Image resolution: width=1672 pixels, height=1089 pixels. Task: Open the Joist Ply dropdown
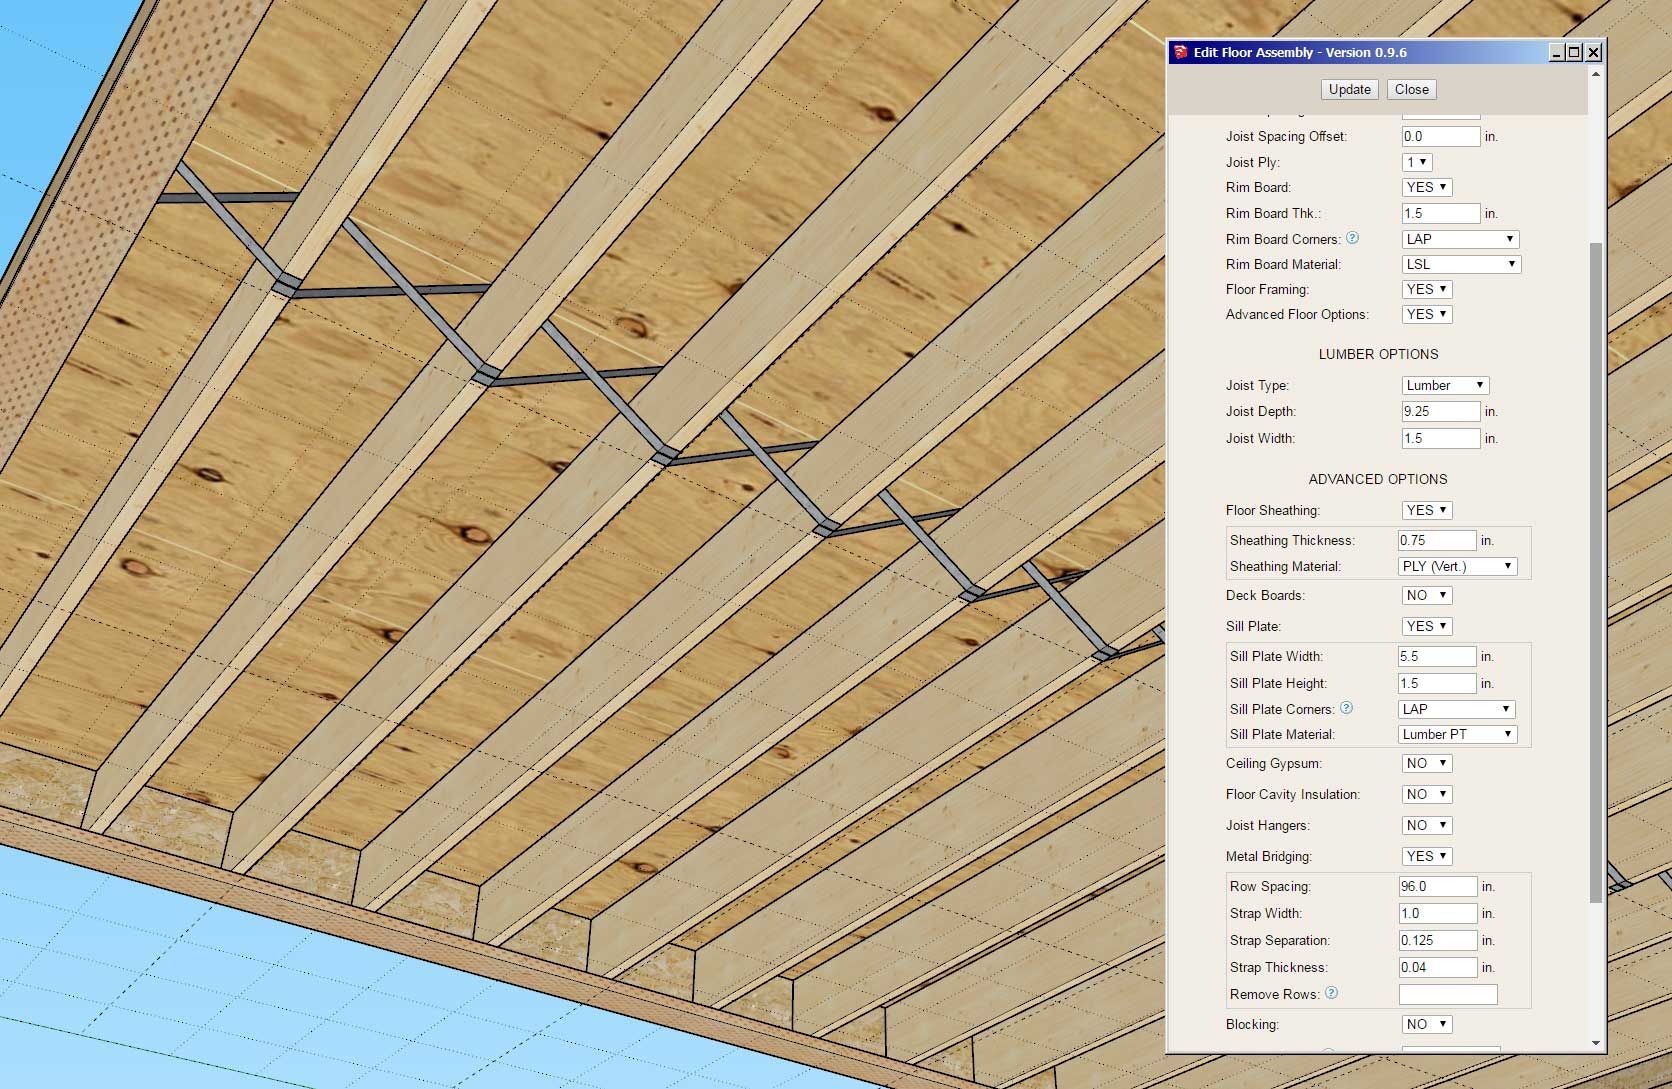1417,162
